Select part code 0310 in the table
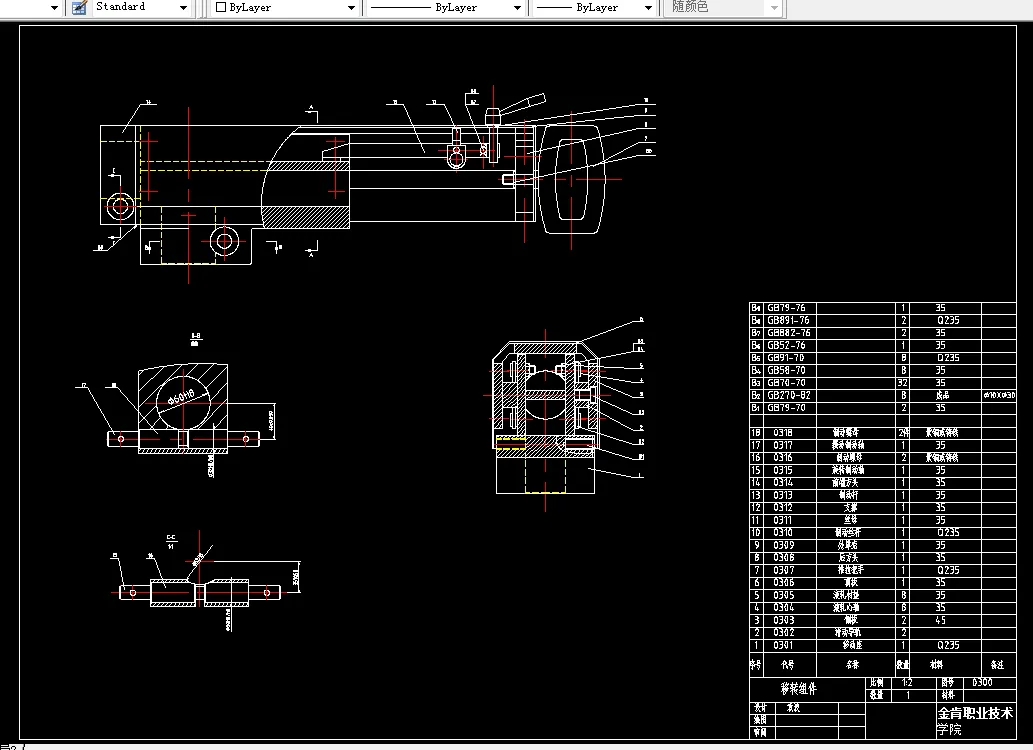Viewport: 1033px width, 750px height. (x=783, y=533)
